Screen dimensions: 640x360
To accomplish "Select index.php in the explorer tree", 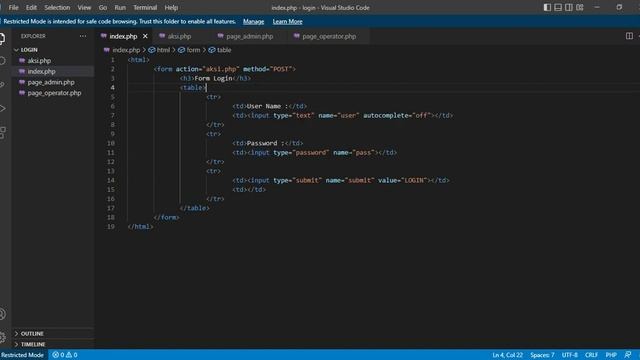I will click(53, 71).
